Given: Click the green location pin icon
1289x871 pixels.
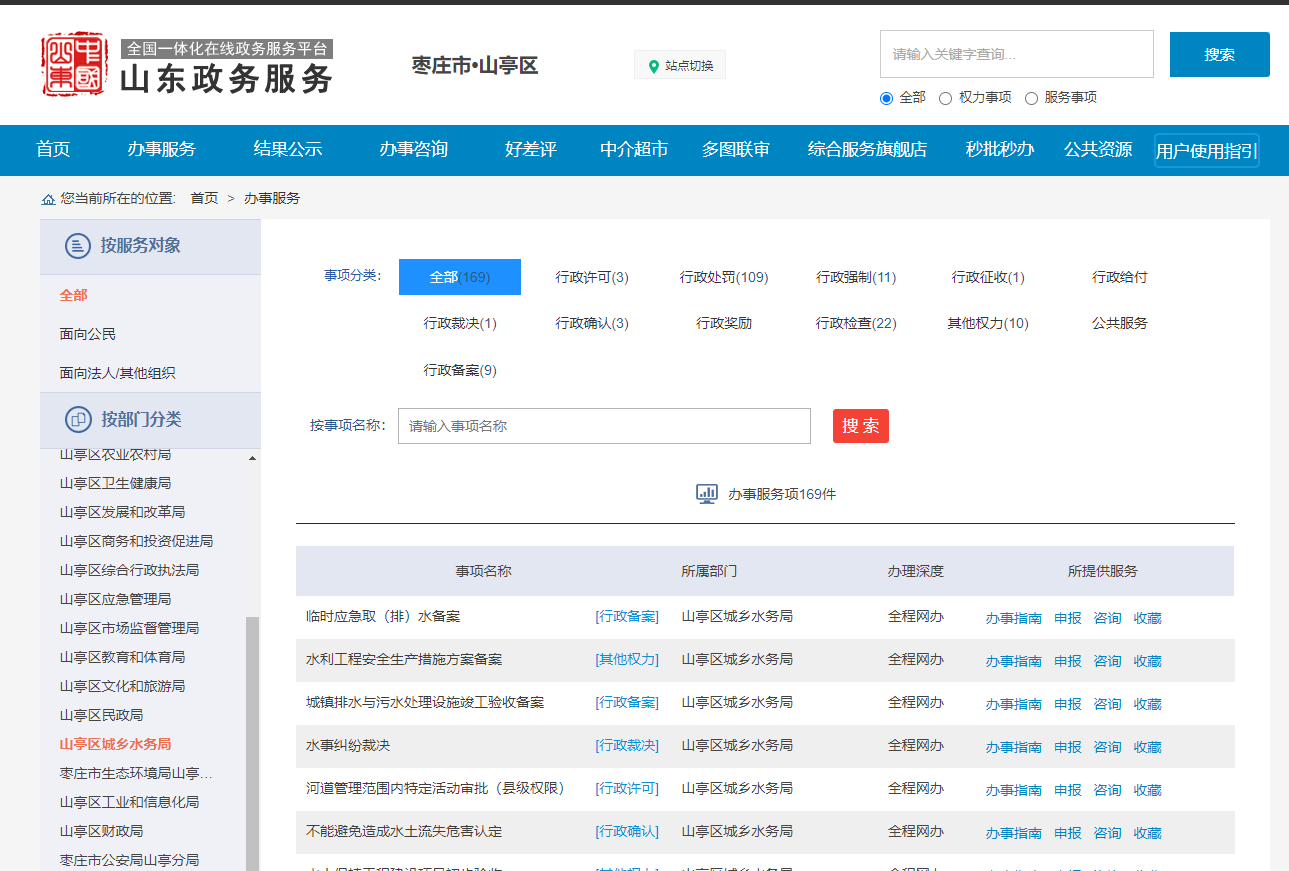Looking at the screenshot, I should point(654,66).
